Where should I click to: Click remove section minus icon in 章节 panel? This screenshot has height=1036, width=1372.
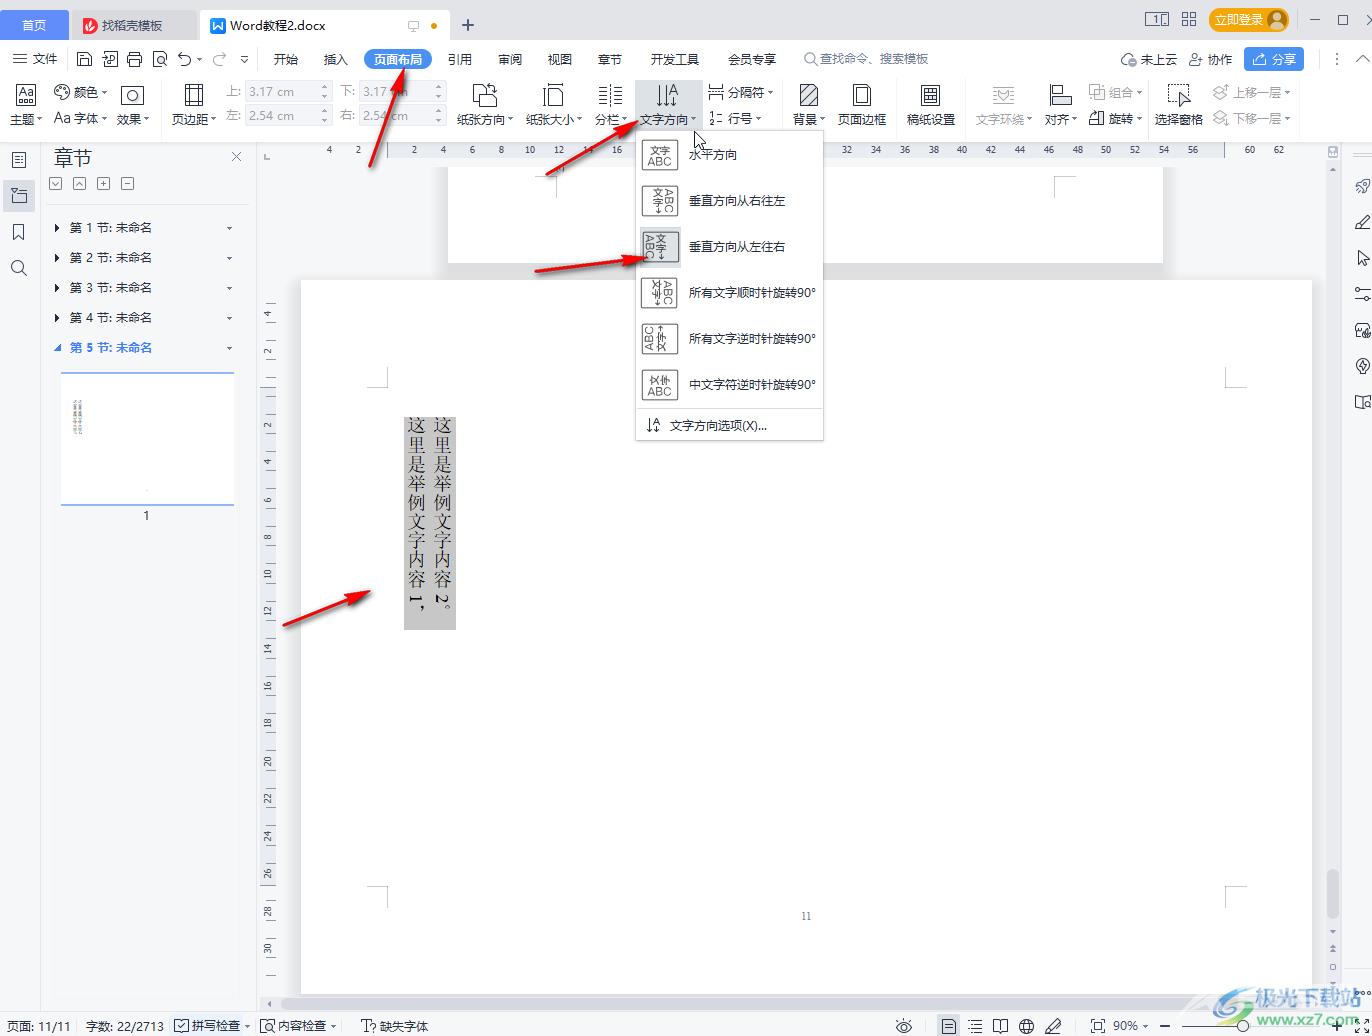[127, 184]
